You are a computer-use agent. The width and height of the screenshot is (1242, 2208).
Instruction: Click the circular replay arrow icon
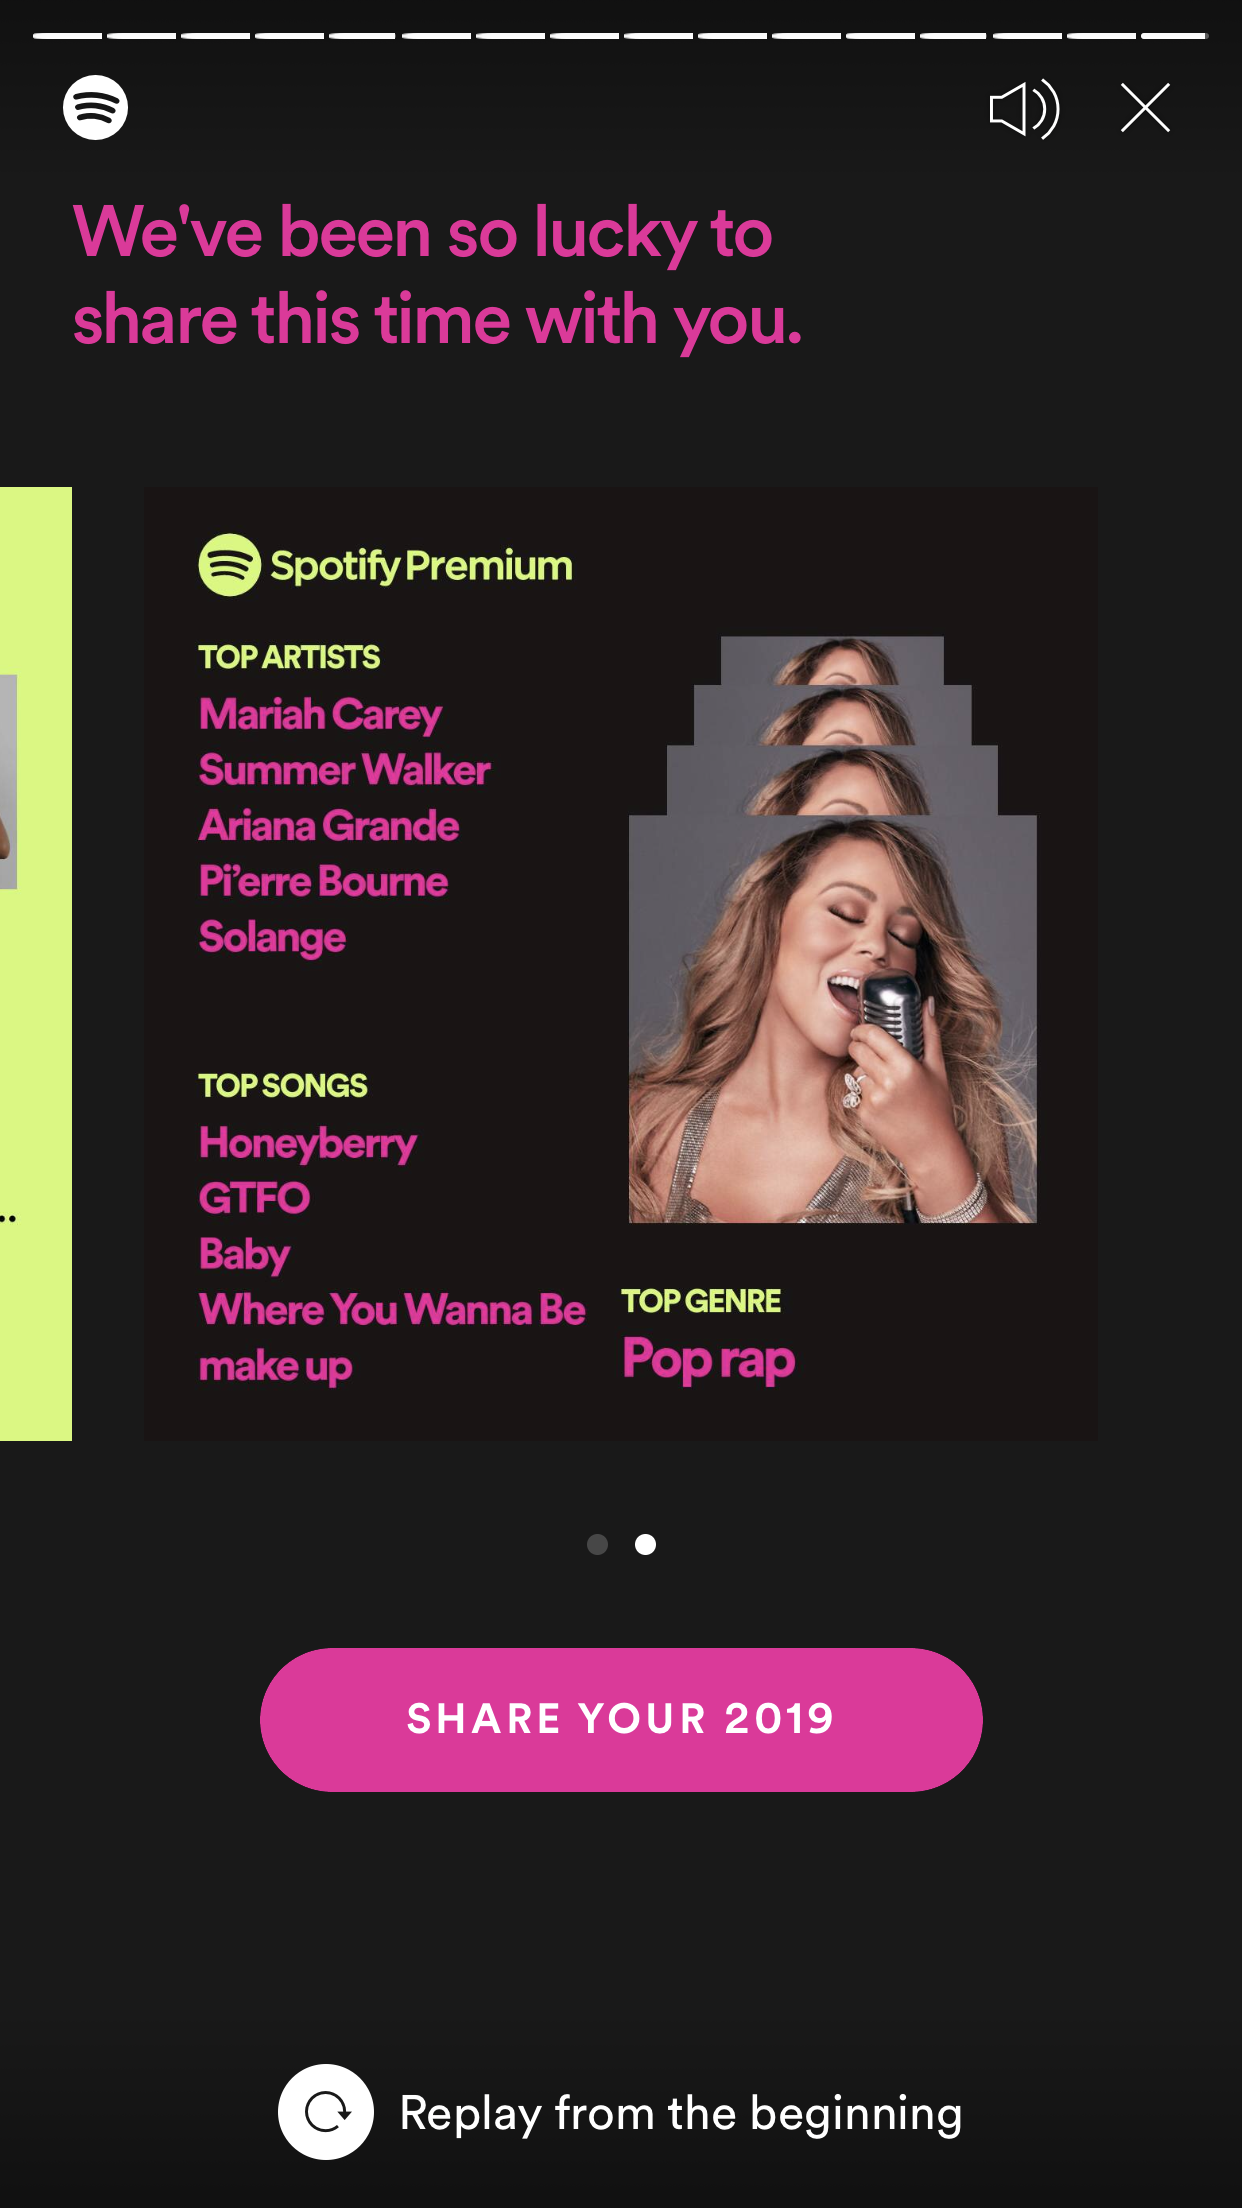(x=326, y=2112)
